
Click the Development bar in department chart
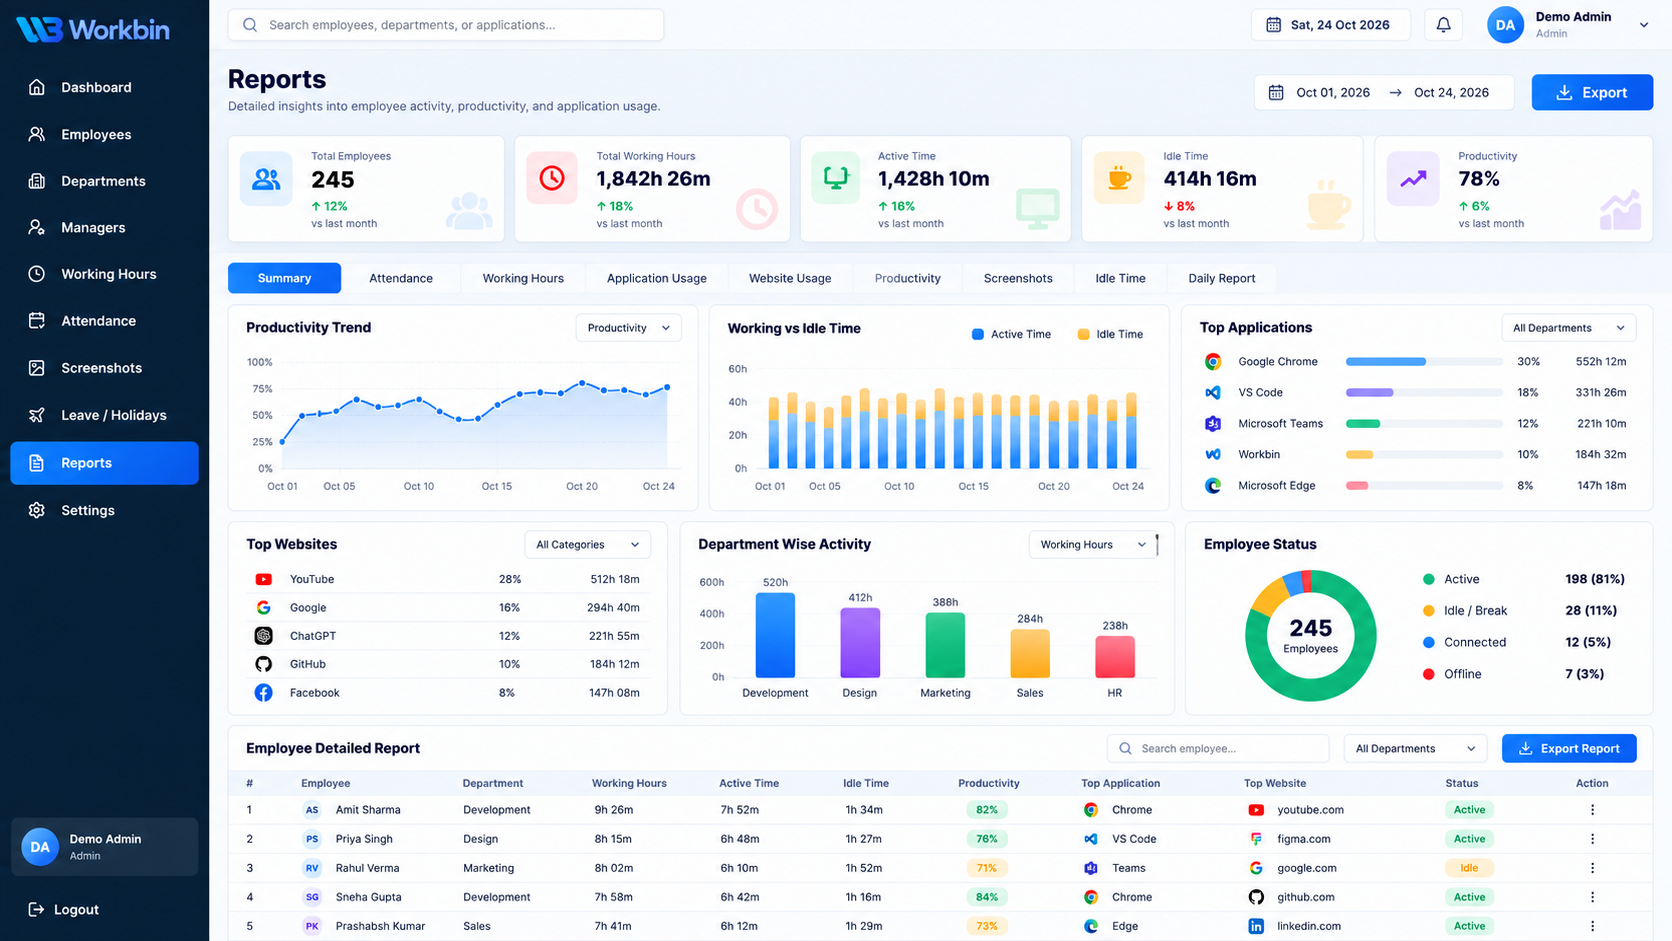click(x=775, y=635)
